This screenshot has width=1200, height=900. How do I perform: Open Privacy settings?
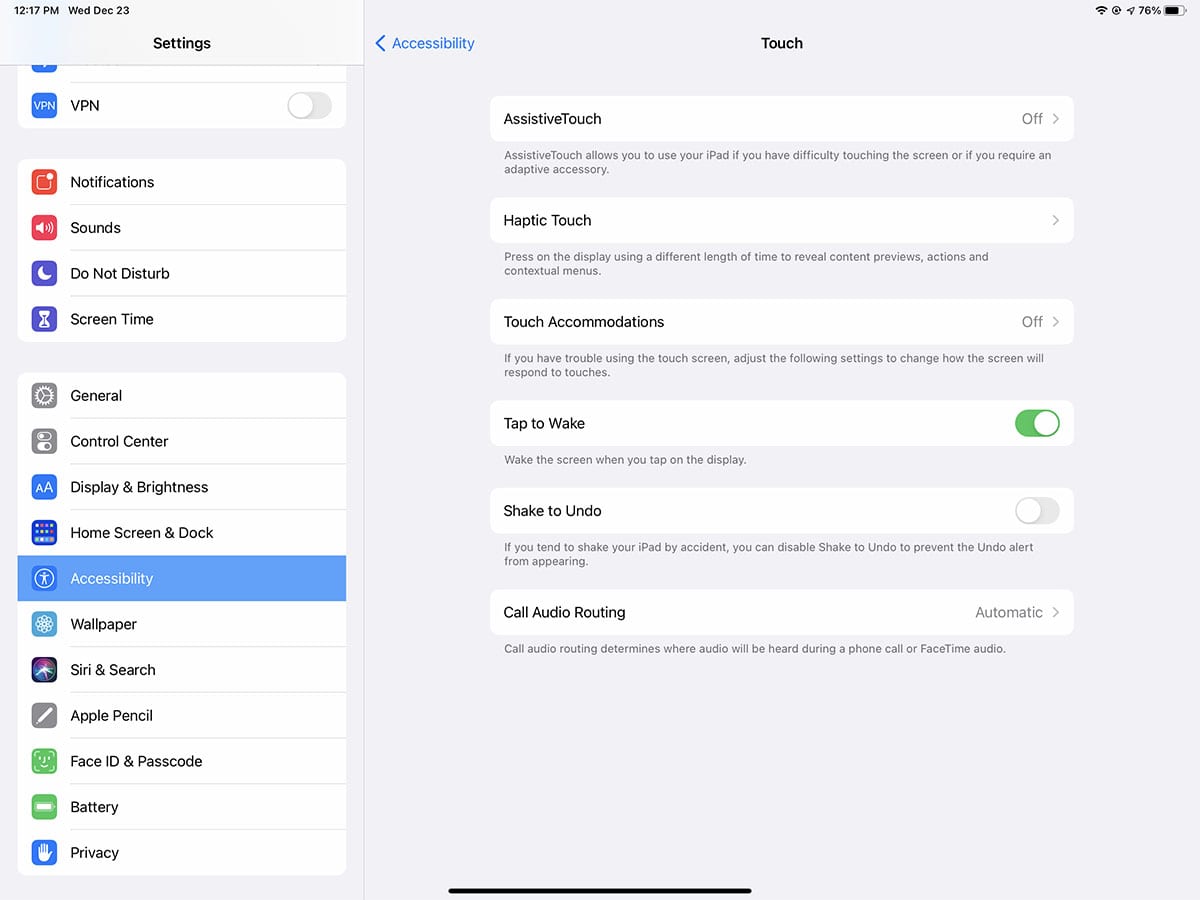[x=182, y=853]
